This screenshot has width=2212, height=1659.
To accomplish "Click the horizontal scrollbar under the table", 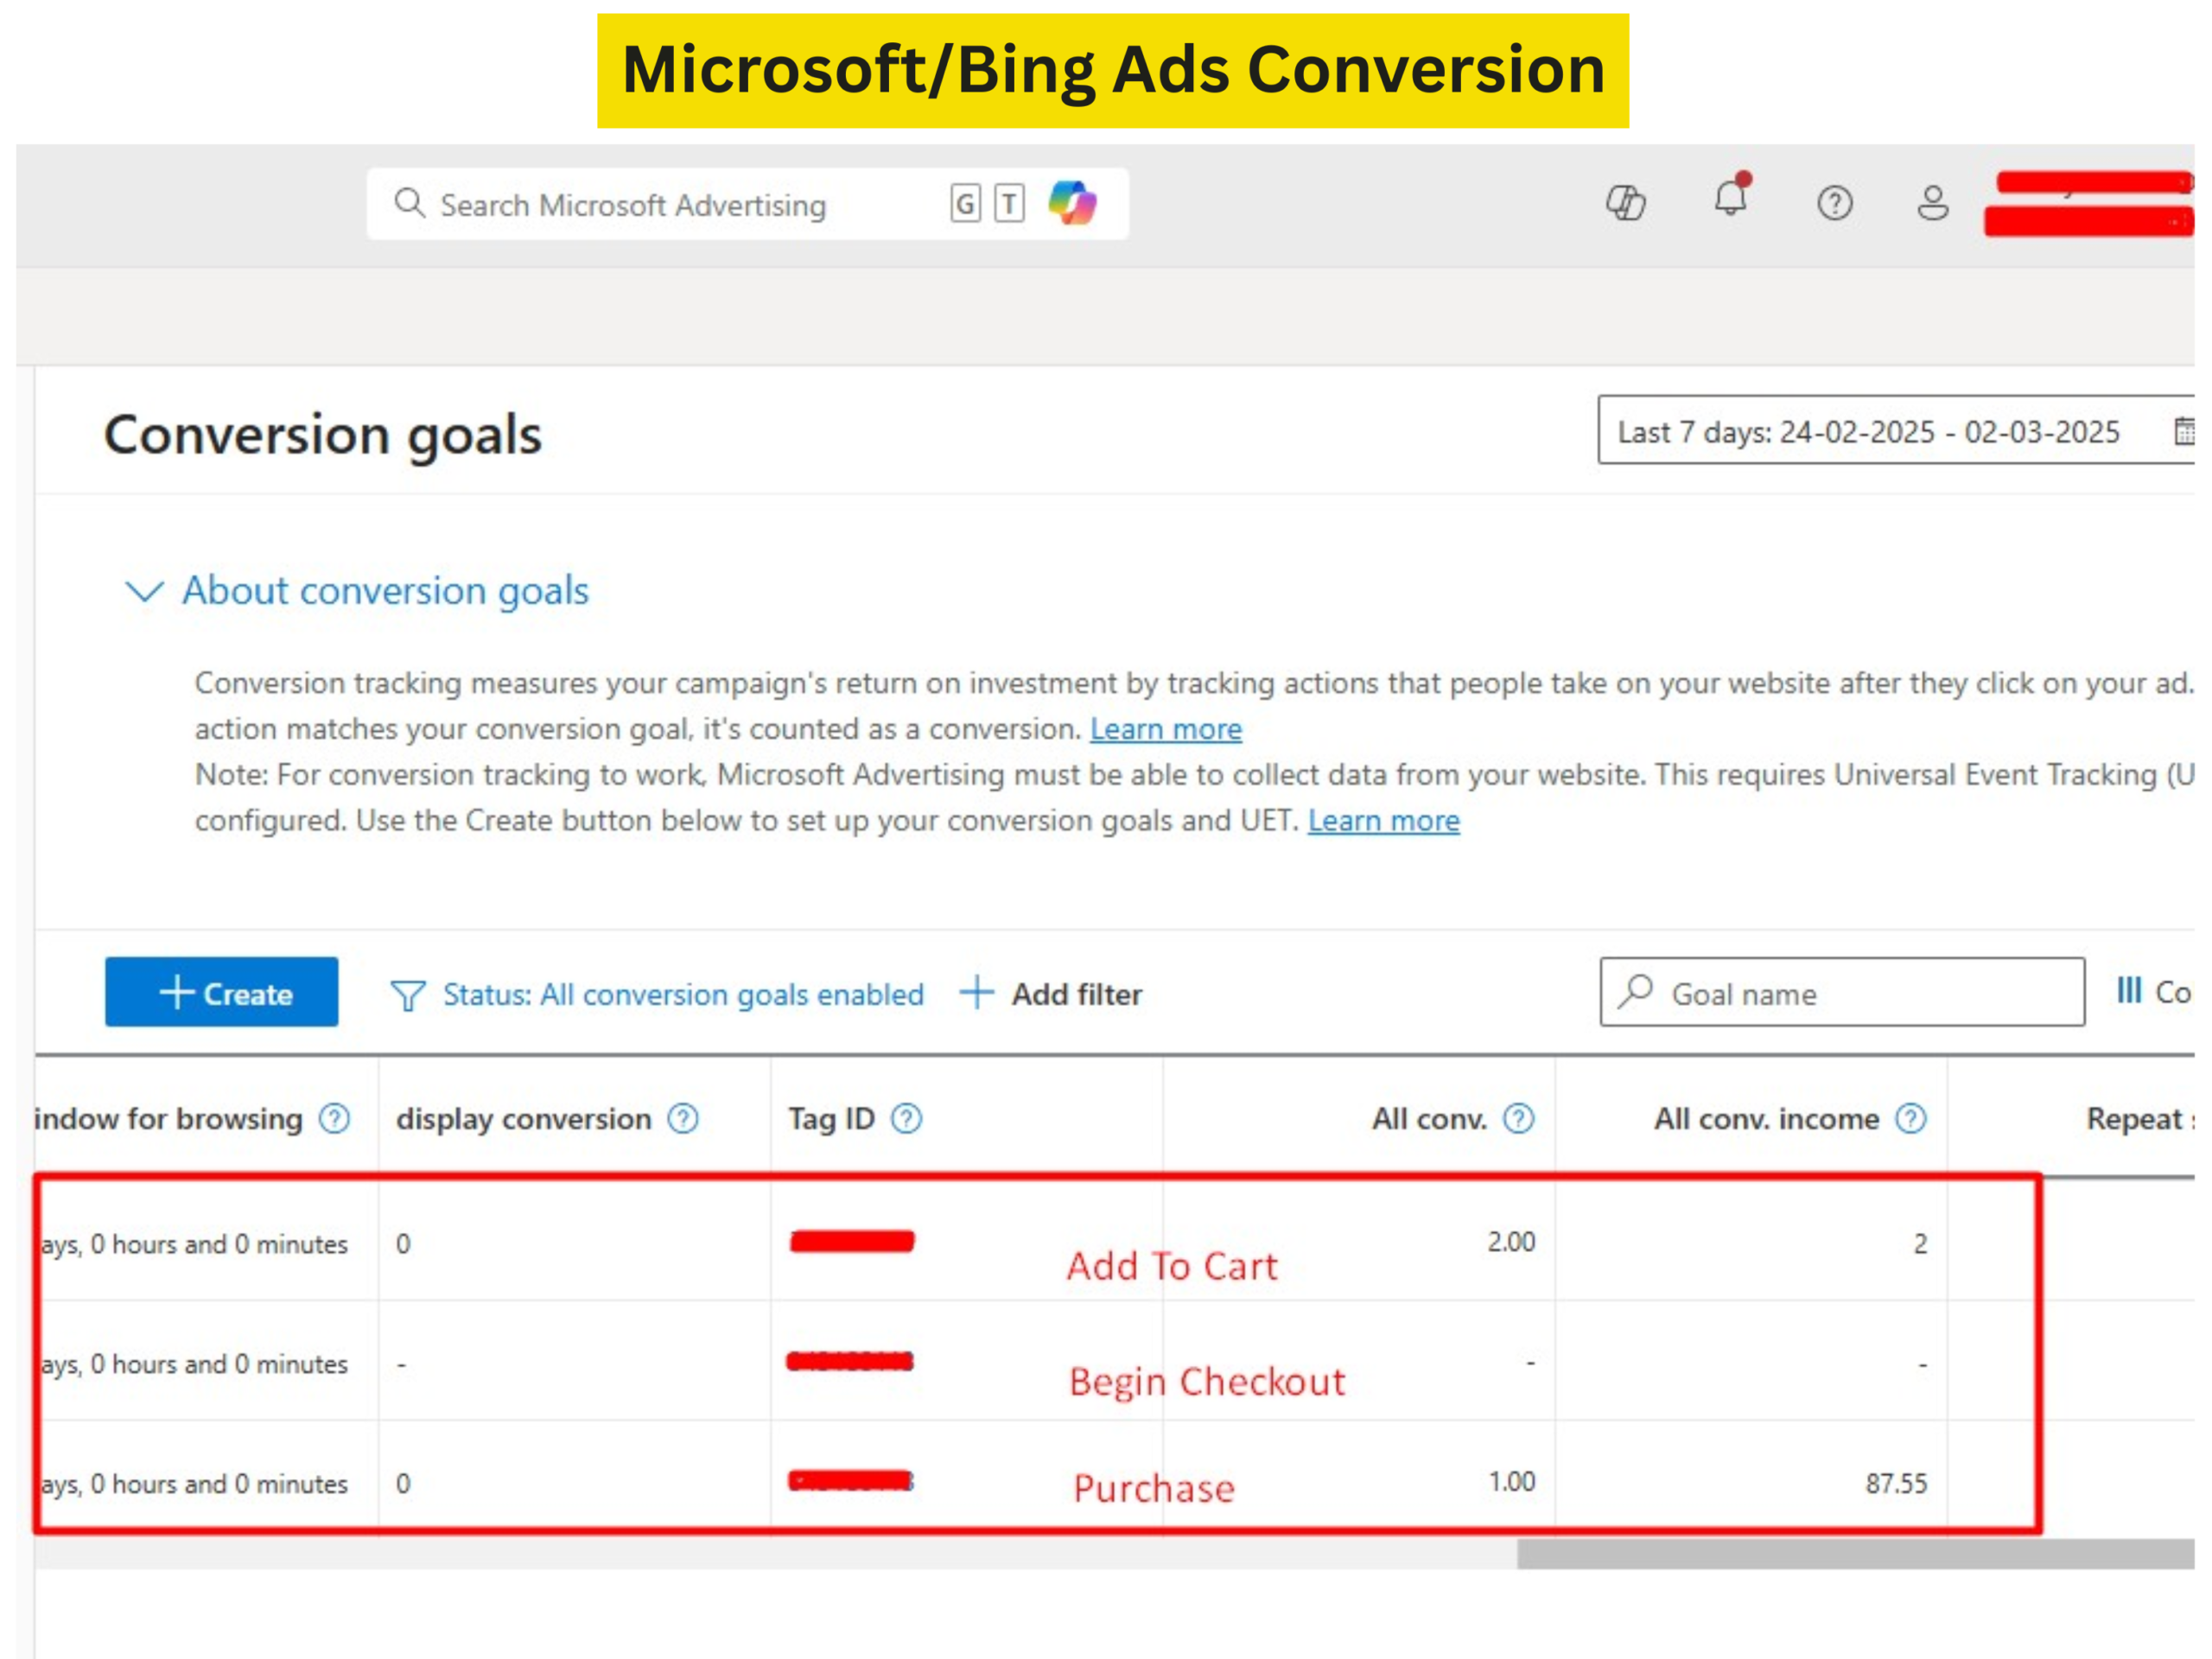I will point(1854,1553).
